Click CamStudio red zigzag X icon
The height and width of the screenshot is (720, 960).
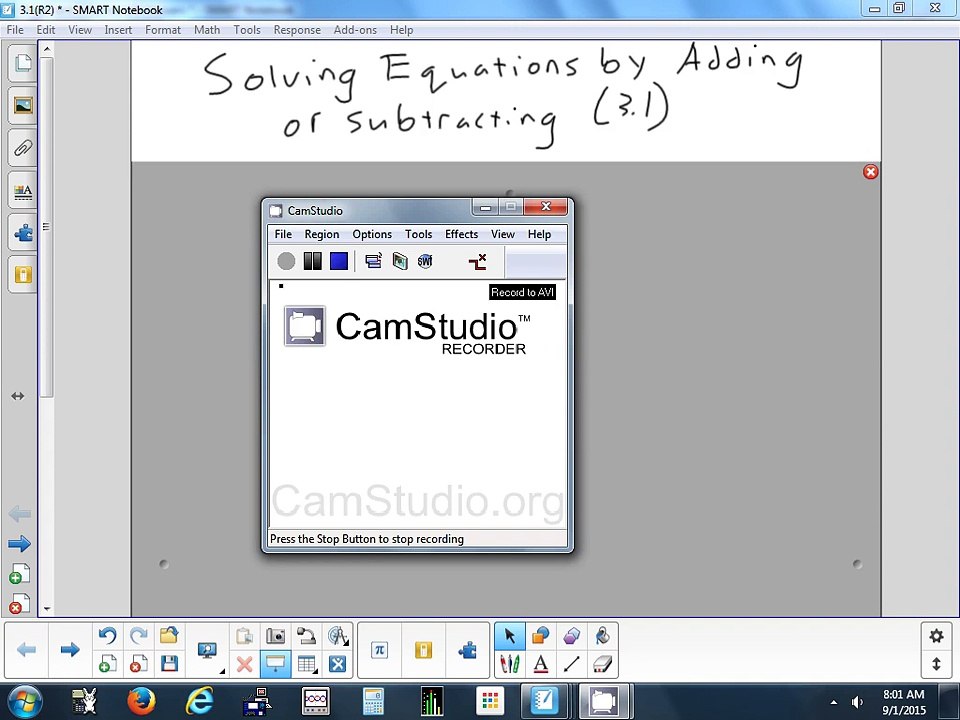[x=478, y=261]
